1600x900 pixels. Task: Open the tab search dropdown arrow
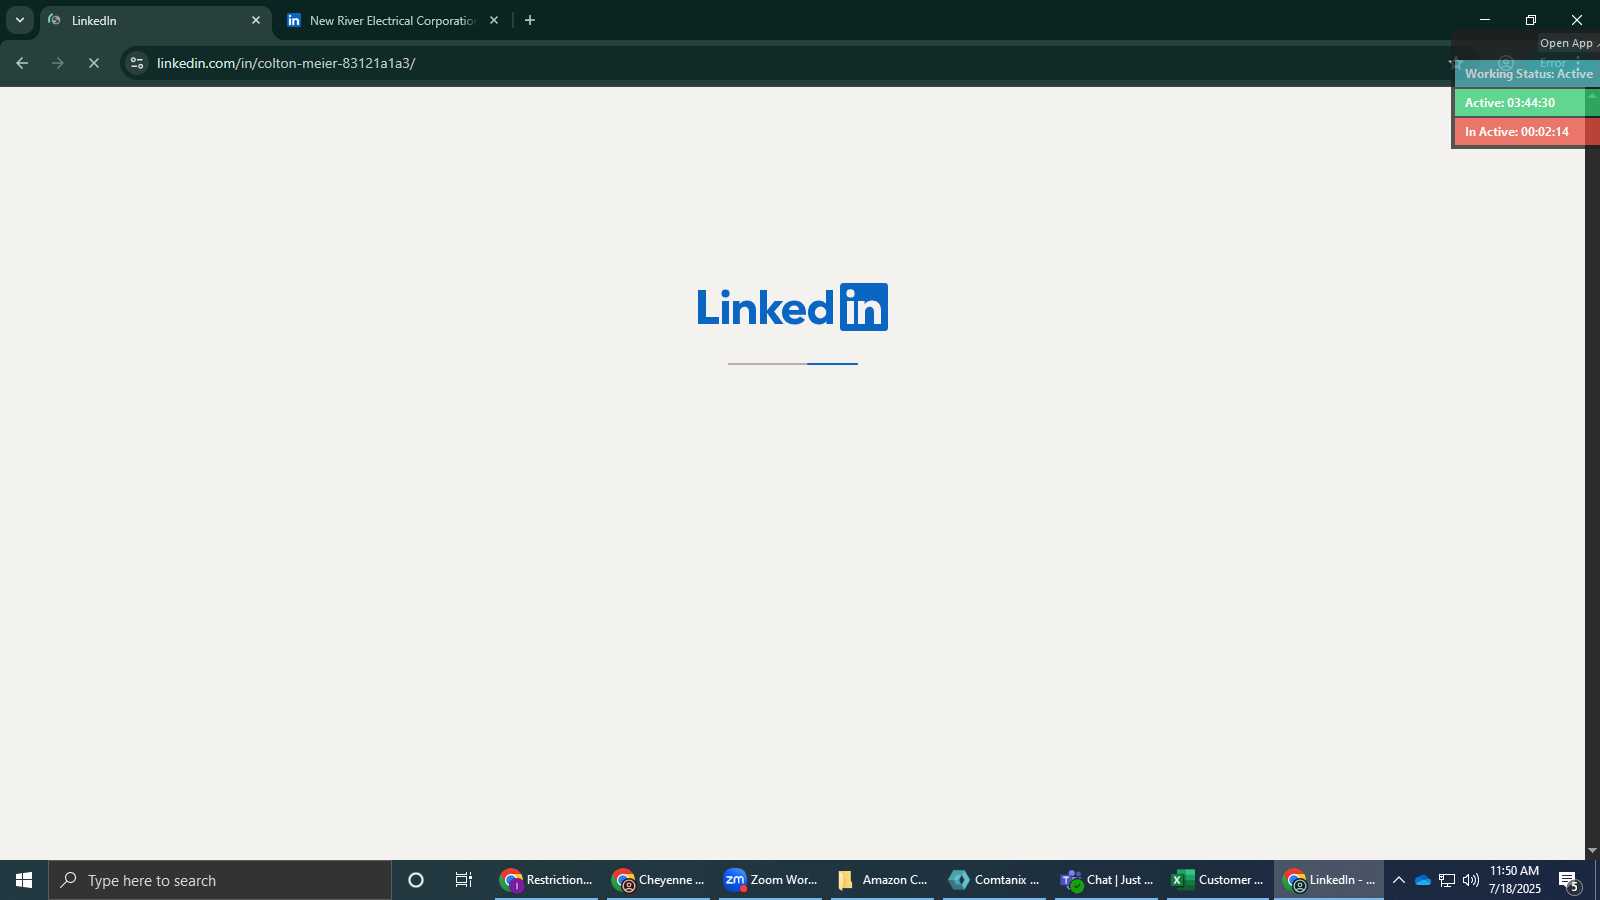click(x=19, y=20)
